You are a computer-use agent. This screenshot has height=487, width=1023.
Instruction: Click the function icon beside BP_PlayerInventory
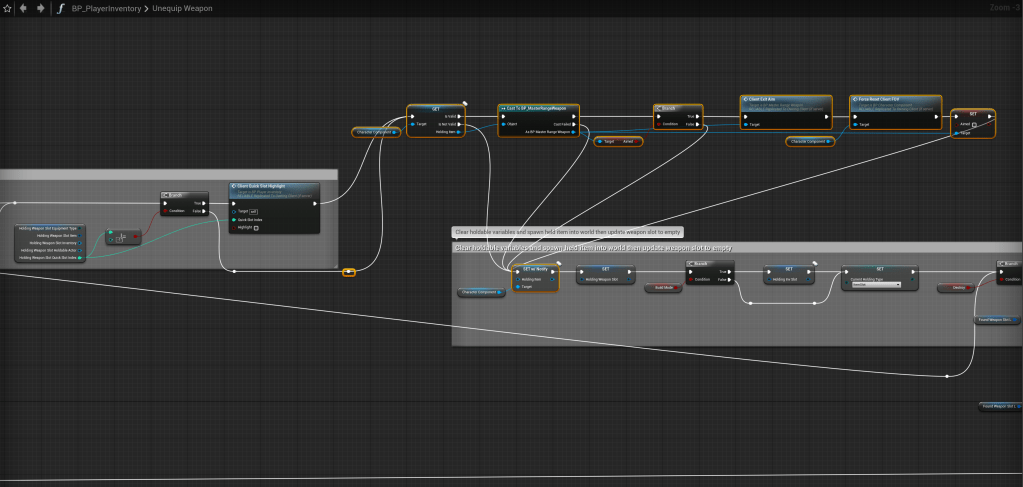[x=61, y=8]
